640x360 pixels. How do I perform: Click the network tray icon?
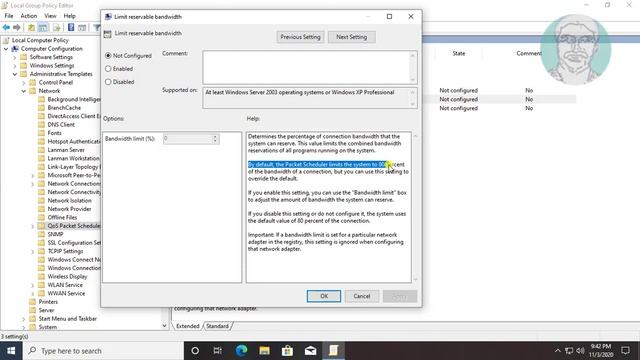click(569, 351)
